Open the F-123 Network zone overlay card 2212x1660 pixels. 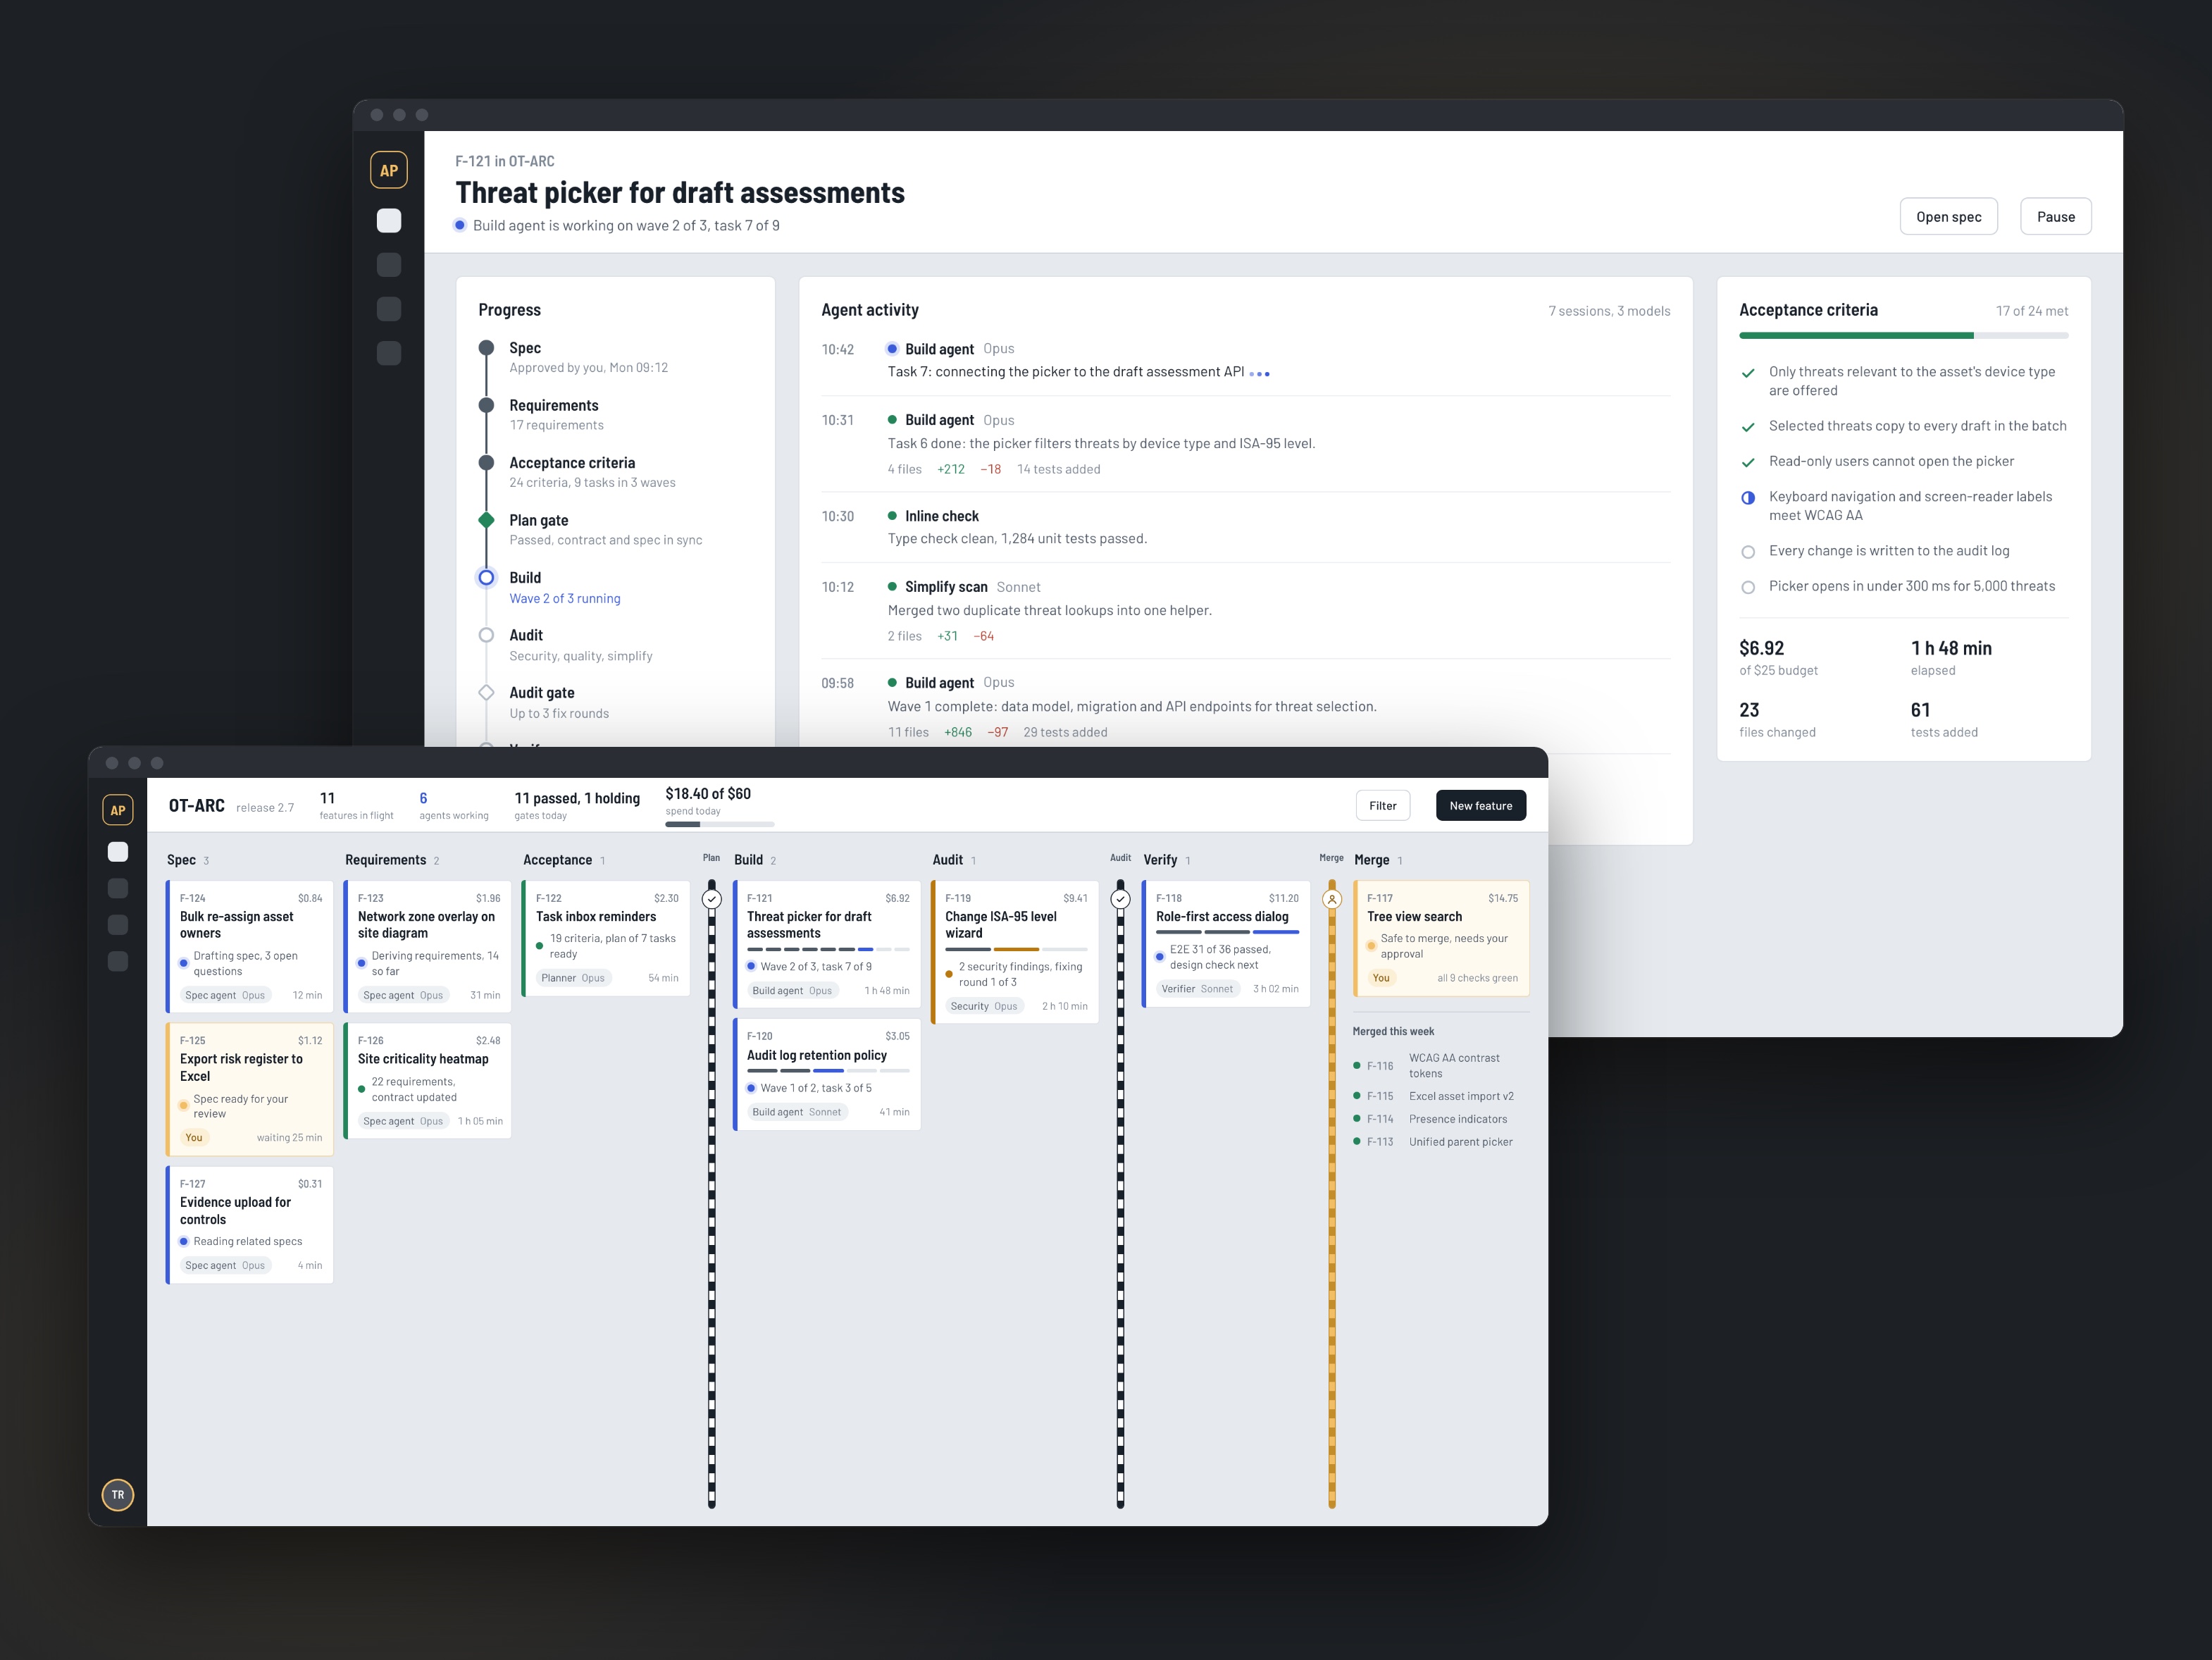428,947
